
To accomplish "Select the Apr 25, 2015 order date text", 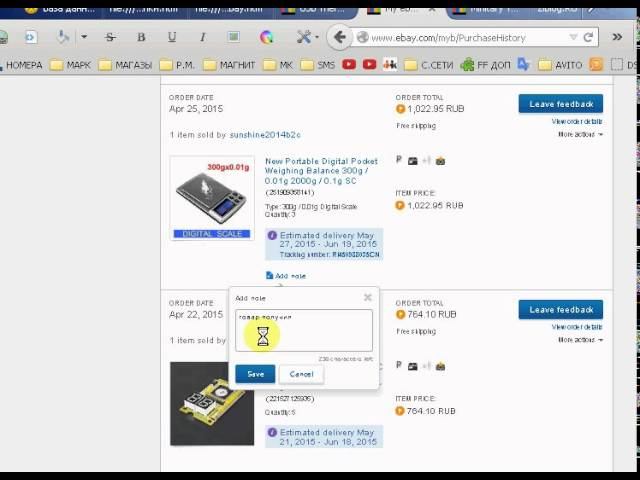I will [196, 109].
